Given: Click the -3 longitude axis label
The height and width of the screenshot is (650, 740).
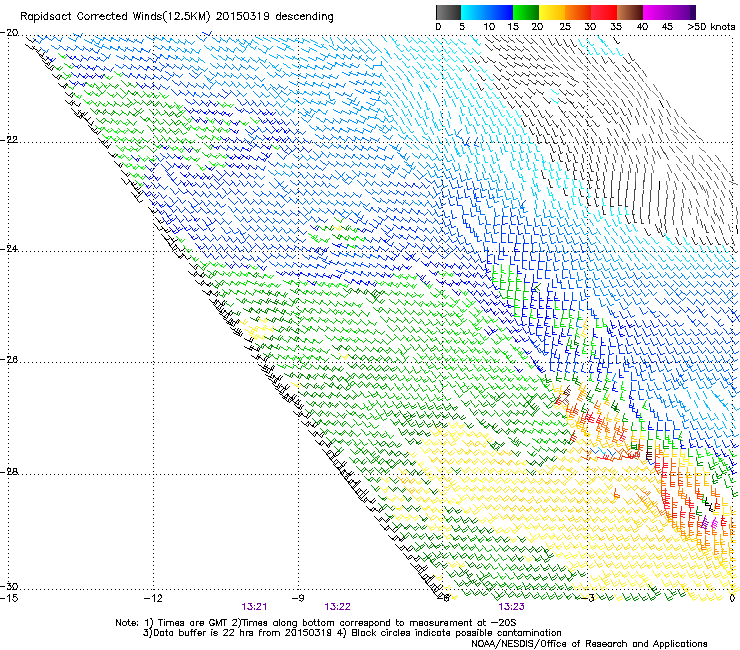Looking at the screenshot, I should pos(588,598).
